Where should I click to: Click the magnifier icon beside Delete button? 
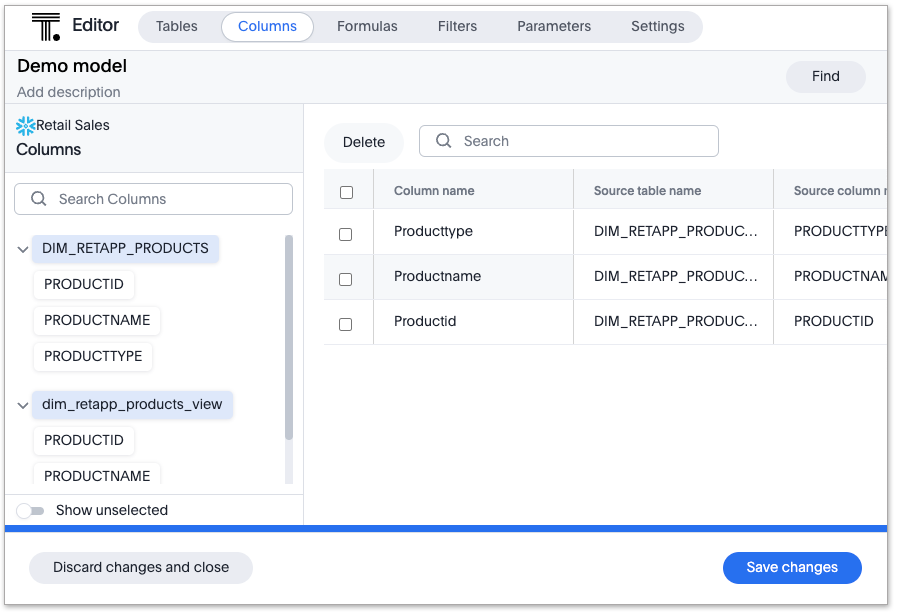coord(443,141)
